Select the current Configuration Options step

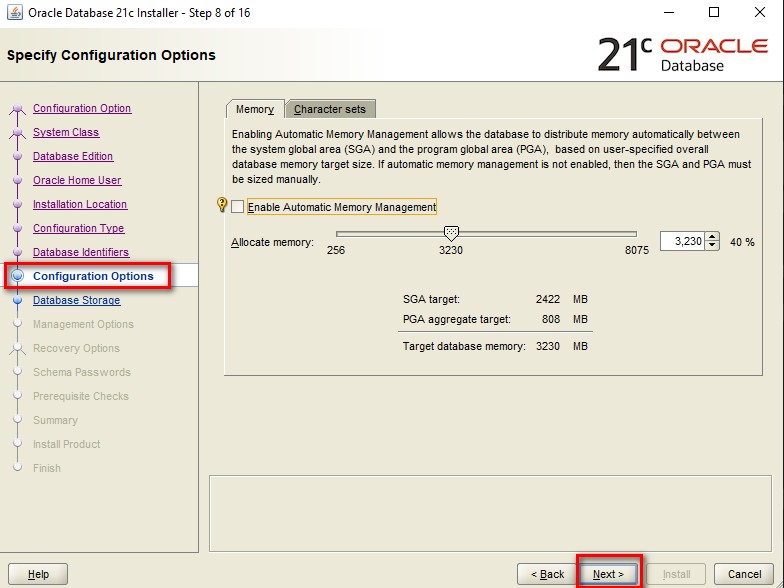pyautogui.click(x=93, y=276)
